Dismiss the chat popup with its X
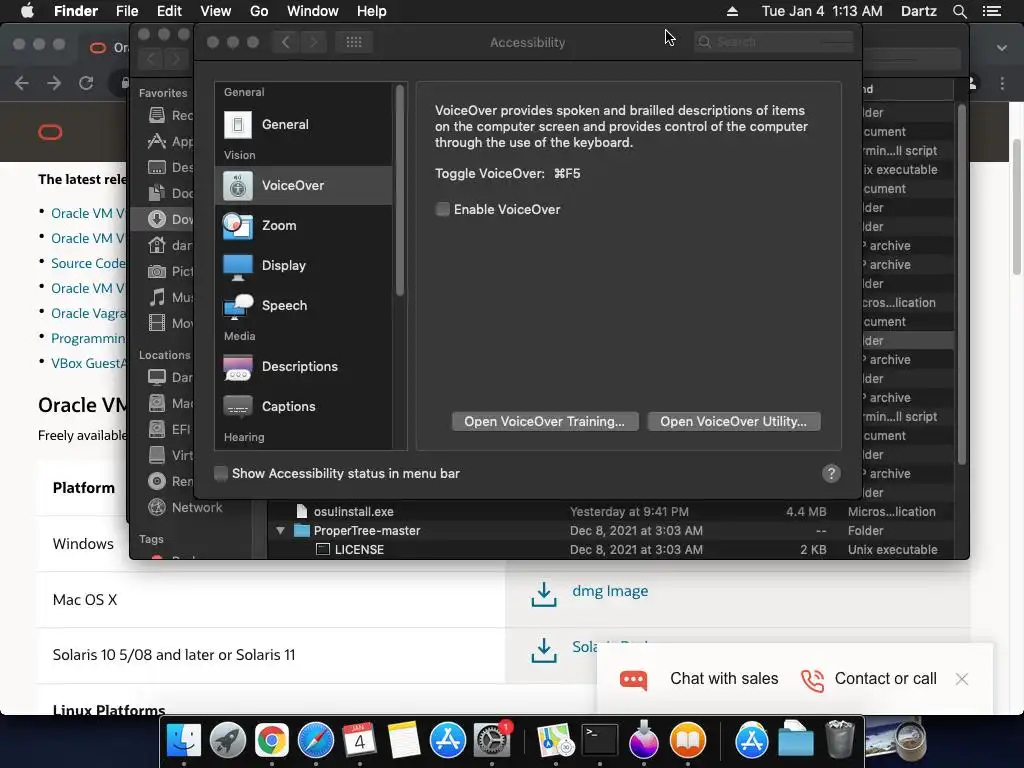This screenshot has height=768, width=1024. 961,679
